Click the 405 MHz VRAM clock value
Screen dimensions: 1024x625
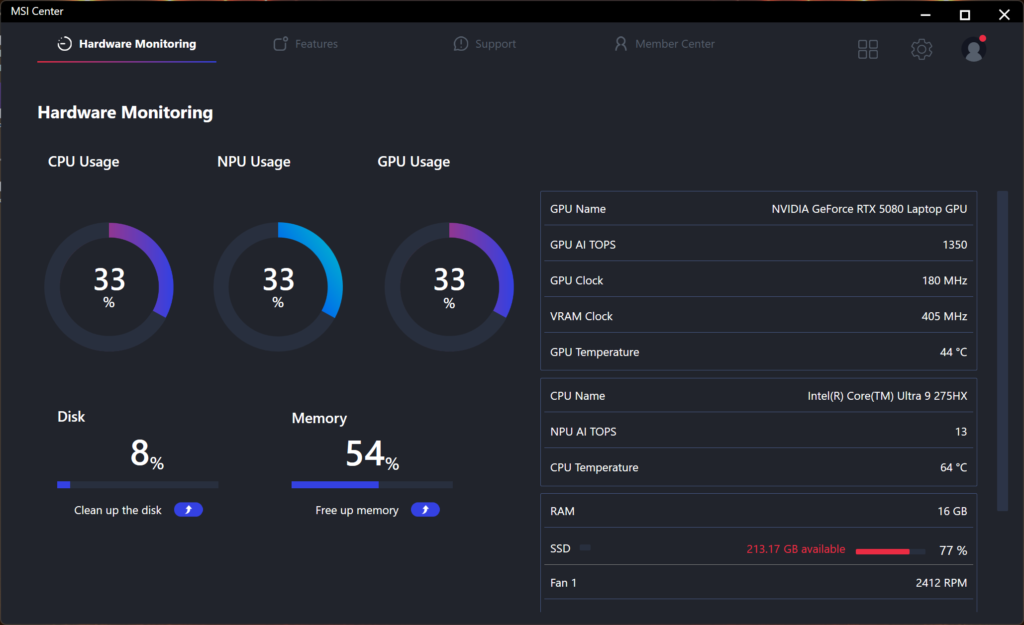click(x=944, y=317)
